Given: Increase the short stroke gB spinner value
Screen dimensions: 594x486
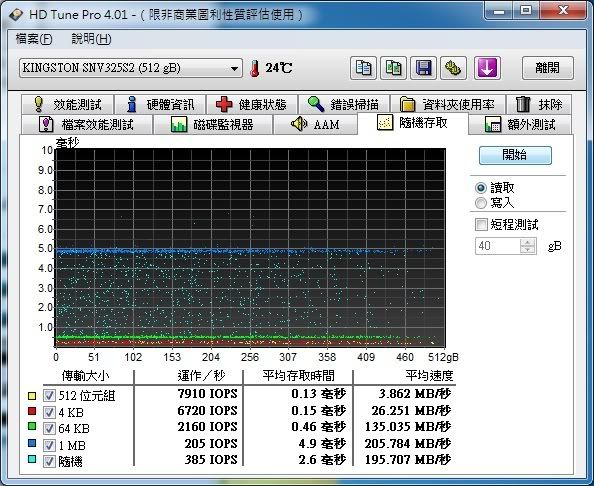Looking at the screenshot, I should 528,242.
